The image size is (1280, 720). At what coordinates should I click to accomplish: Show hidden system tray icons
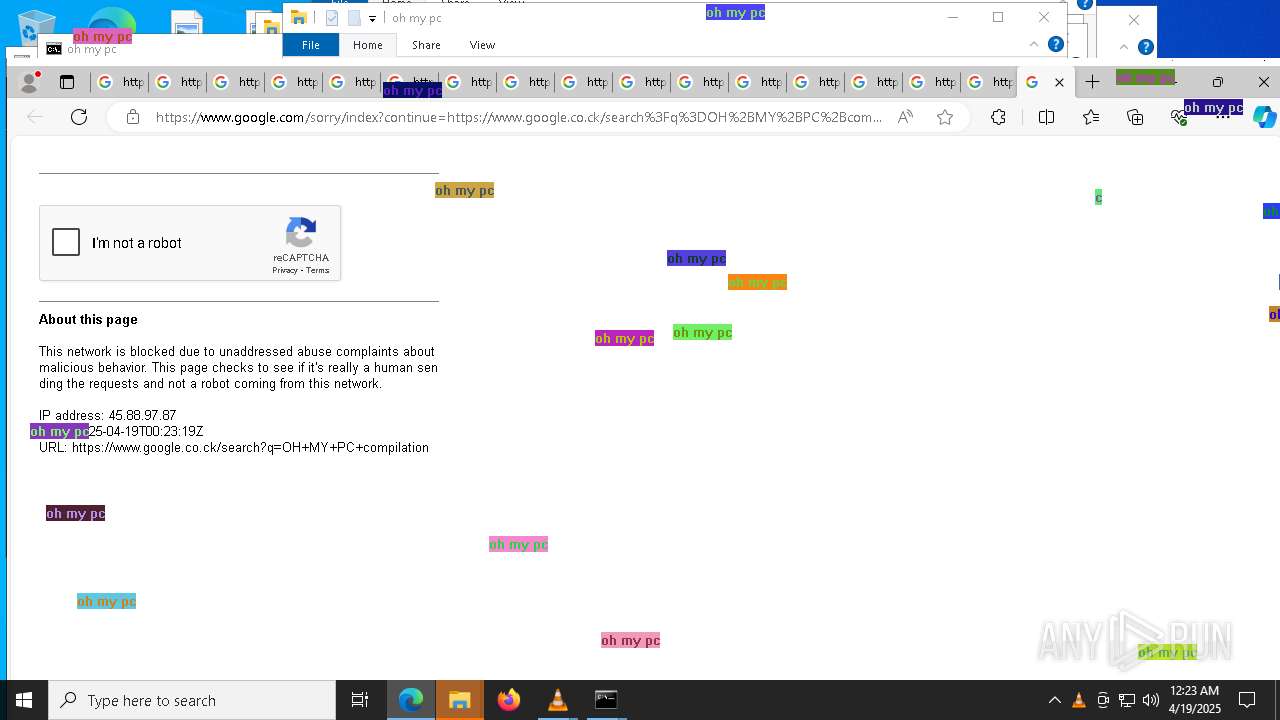[x=1054, y=700]
